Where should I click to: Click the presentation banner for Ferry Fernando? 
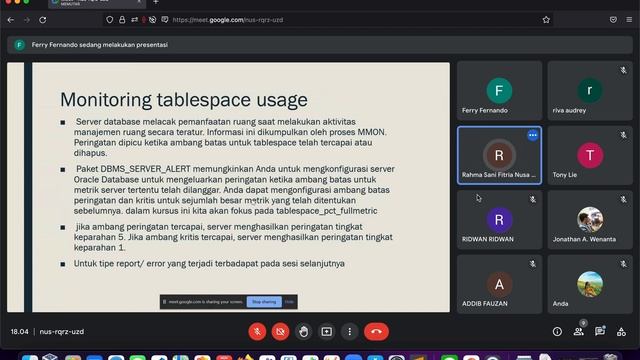(x=320, y=45)
